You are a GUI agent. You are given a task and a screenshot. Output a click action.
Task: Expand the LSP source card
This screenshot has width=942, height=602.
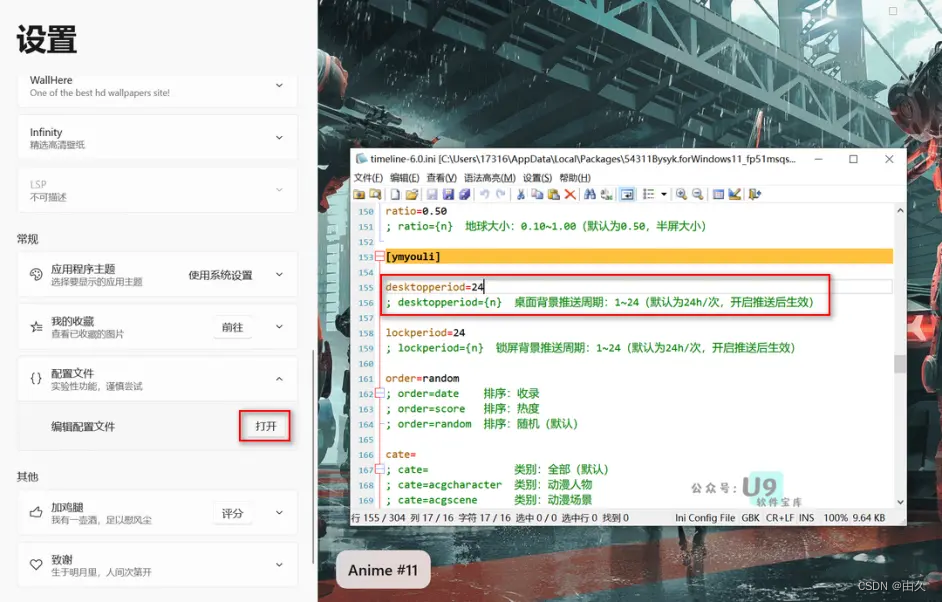coord(279,190)
